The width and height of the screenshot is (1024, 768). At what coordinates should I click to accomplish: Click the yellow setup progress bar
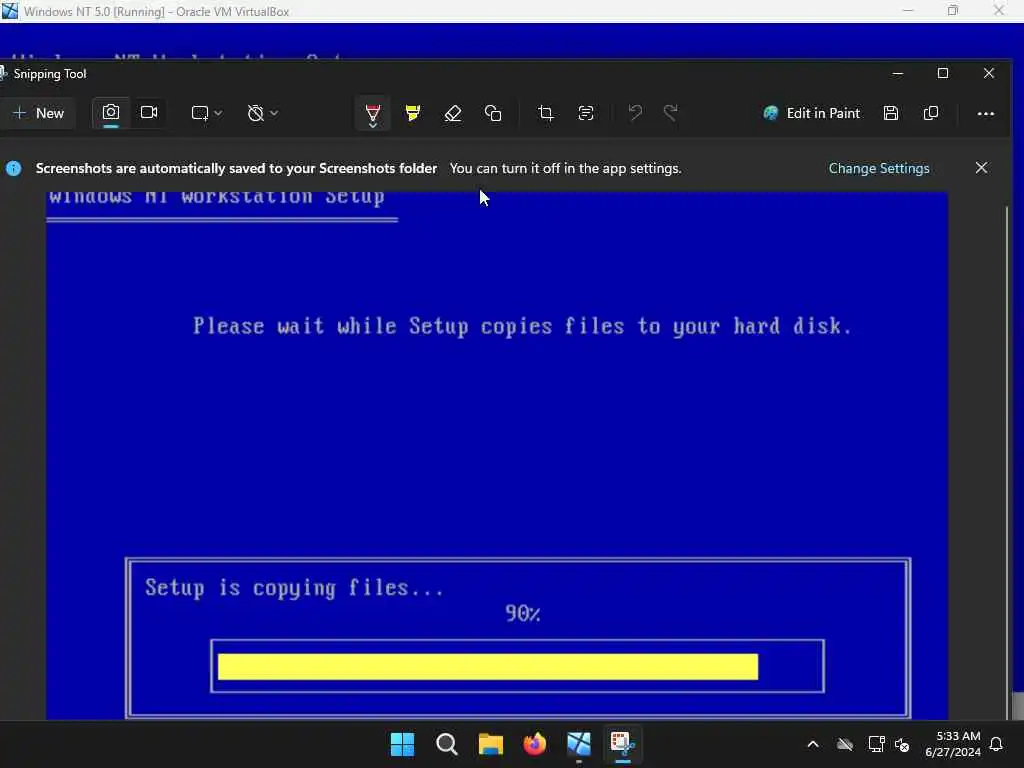click(488, 667)
